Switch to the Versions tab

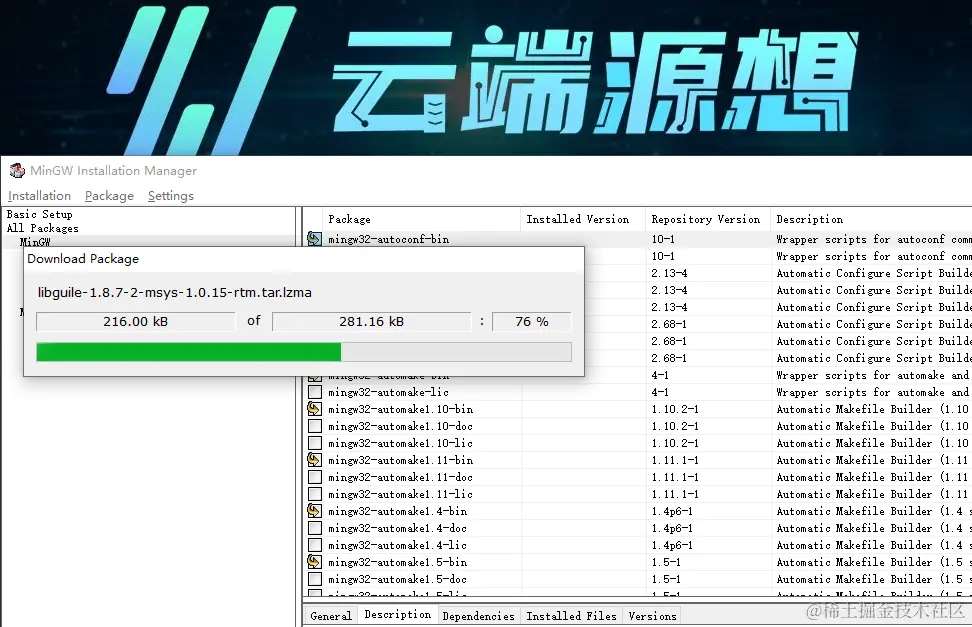click(652, 616)
